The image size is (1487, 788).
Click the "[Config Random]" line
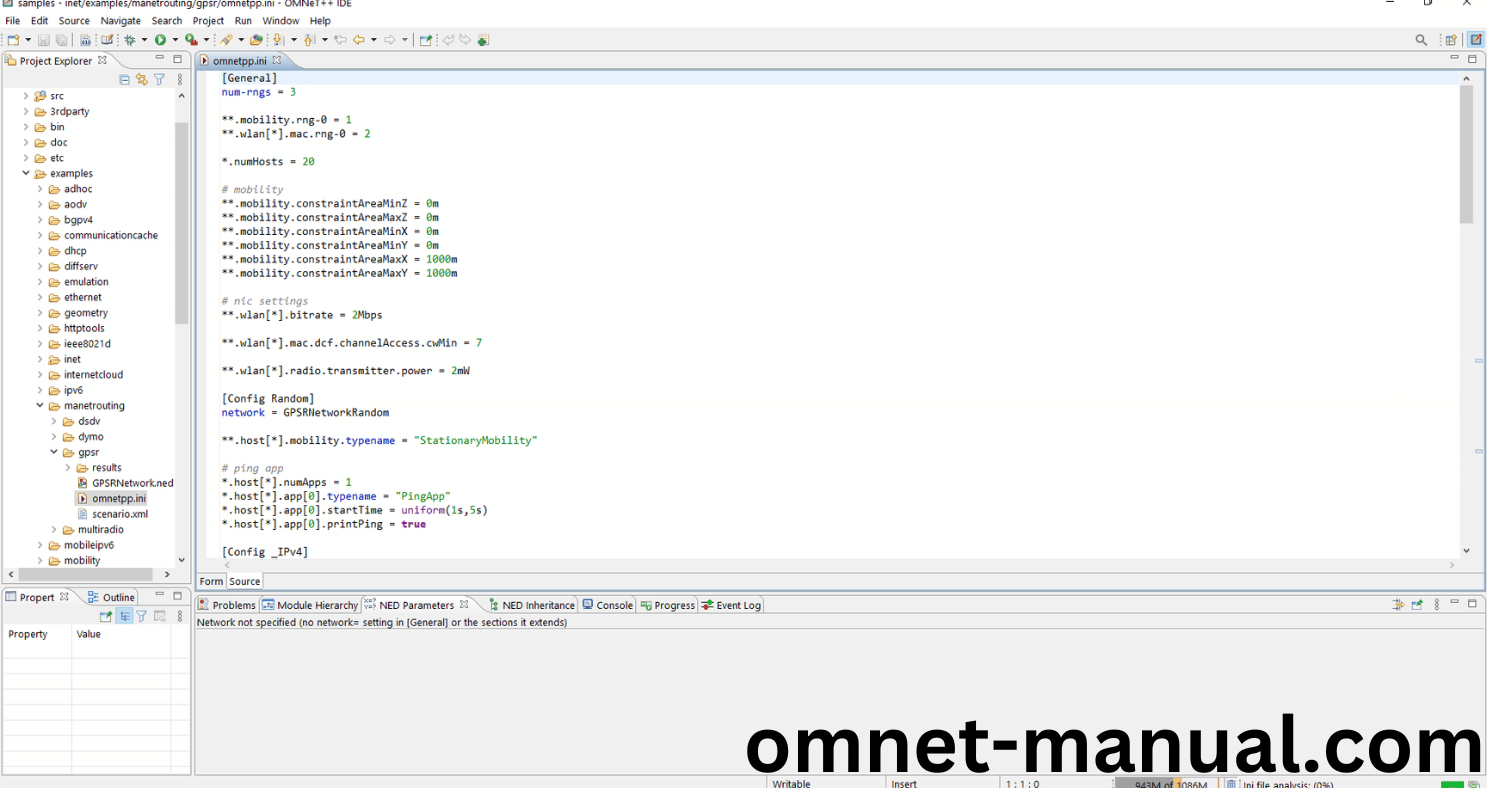(x=268, y=398)
